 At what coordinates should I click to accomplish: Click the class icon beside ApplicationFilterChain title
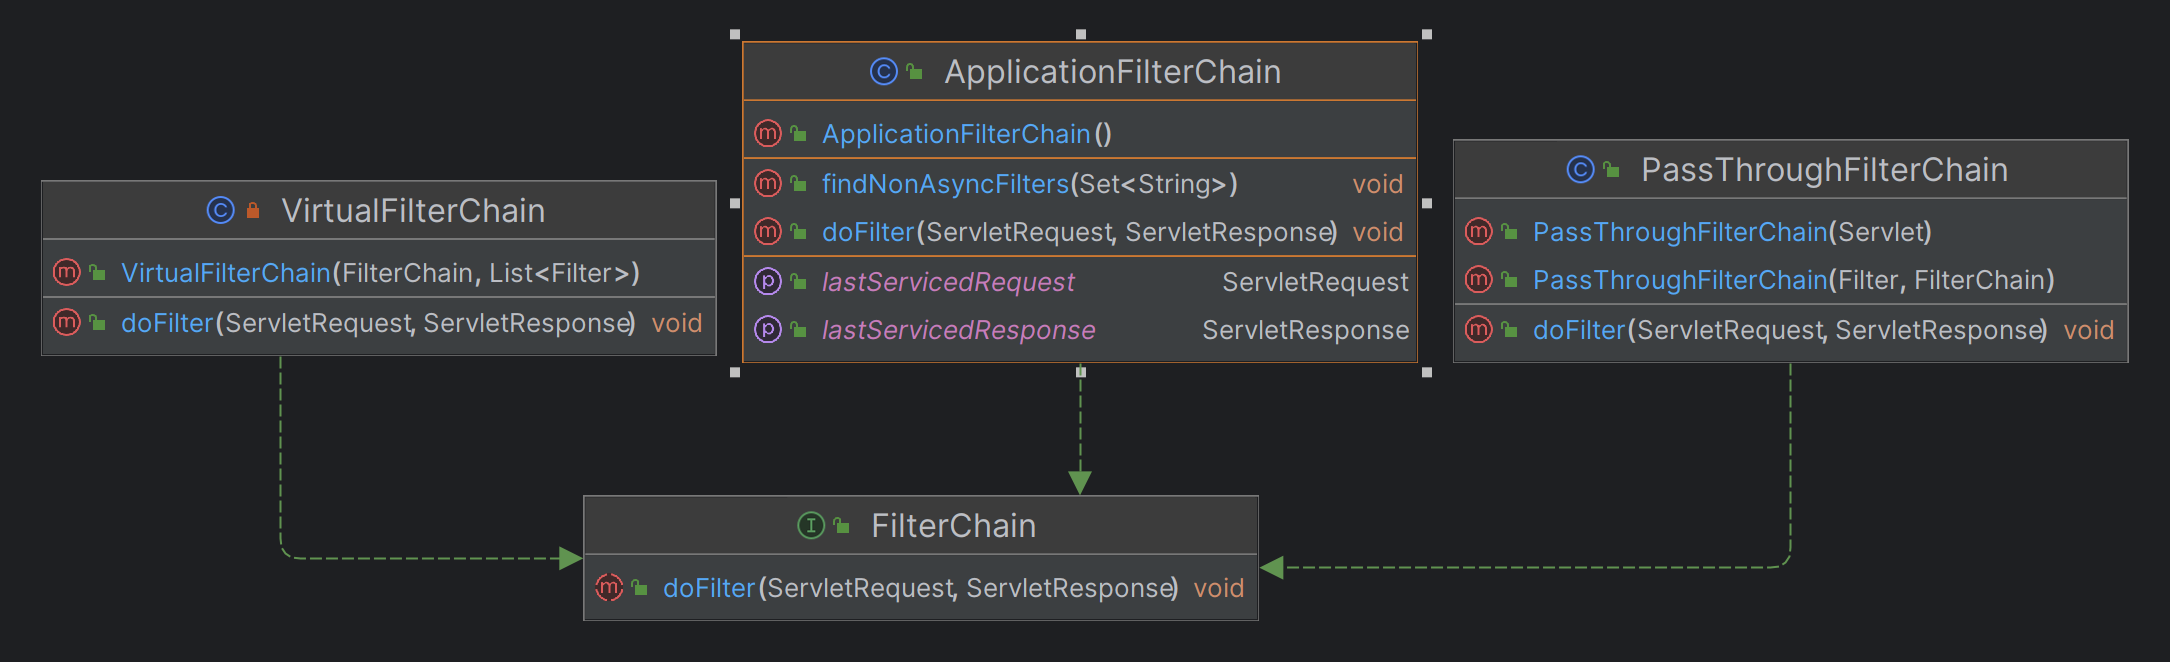883,72
